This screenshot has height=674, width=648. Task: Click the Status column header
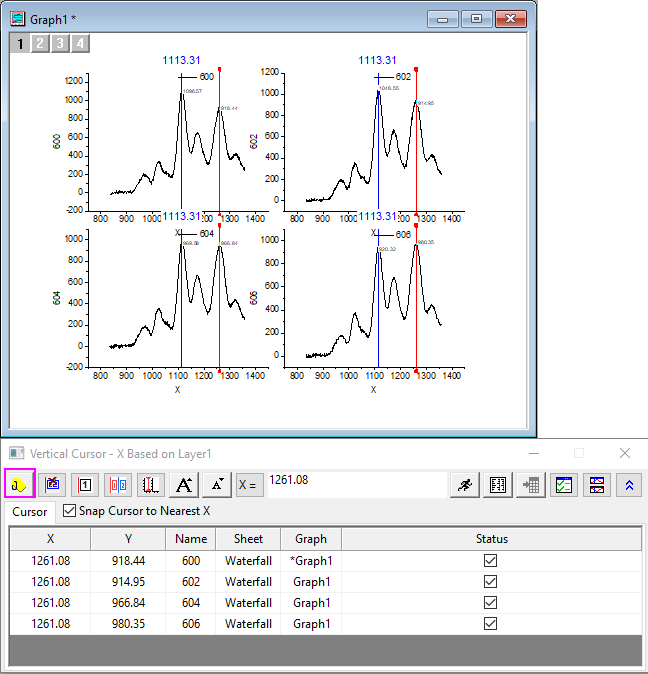[x=491, y=539]
